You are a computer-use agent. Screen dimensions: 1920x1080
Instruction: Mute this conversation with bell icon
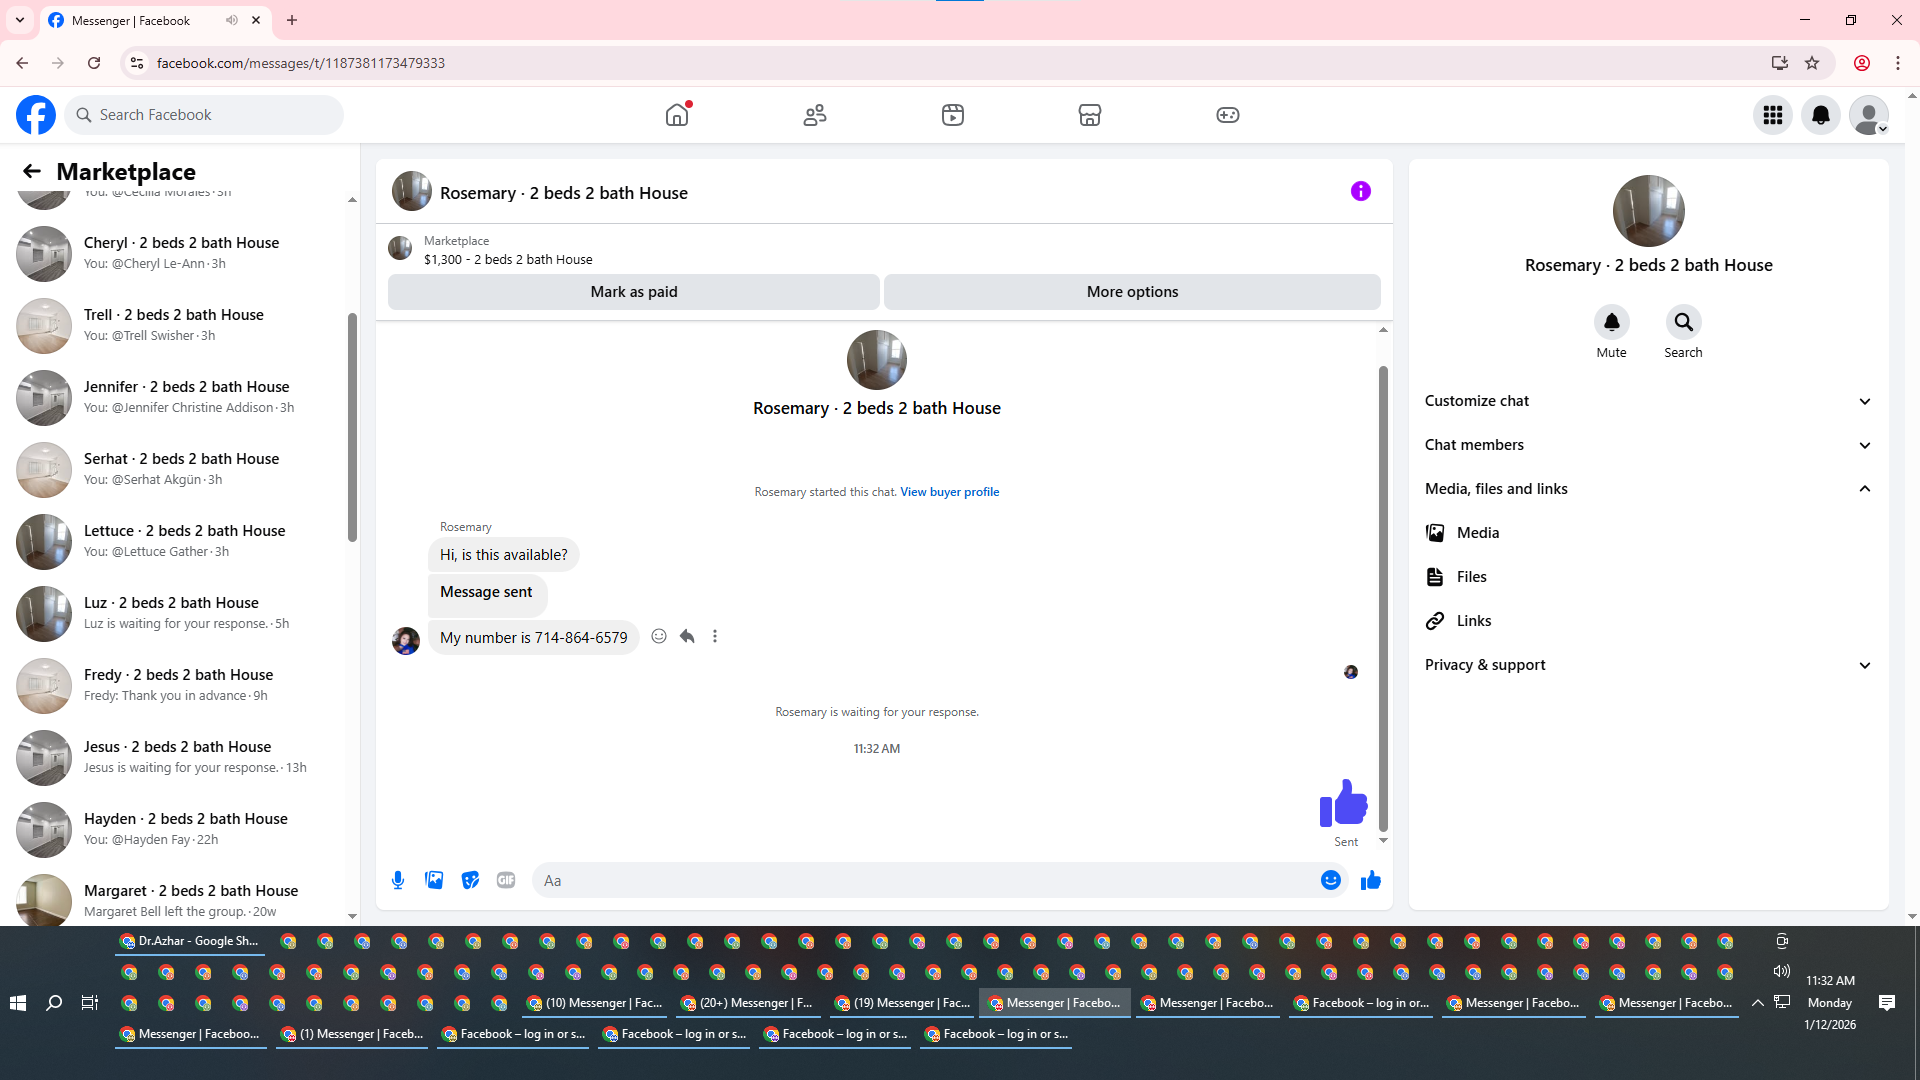[1611, 323]
